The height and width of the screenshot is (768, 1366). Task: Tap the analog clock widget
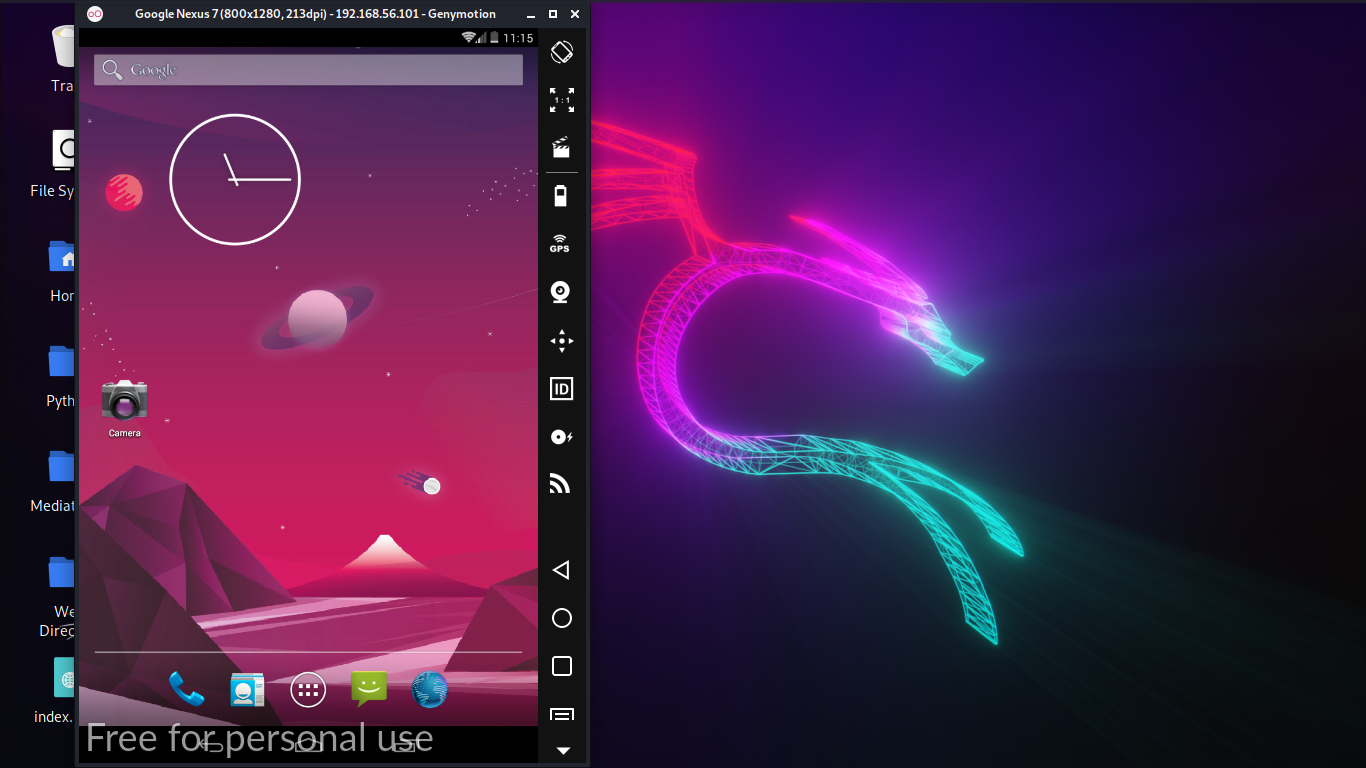click(x=235, y=179)
